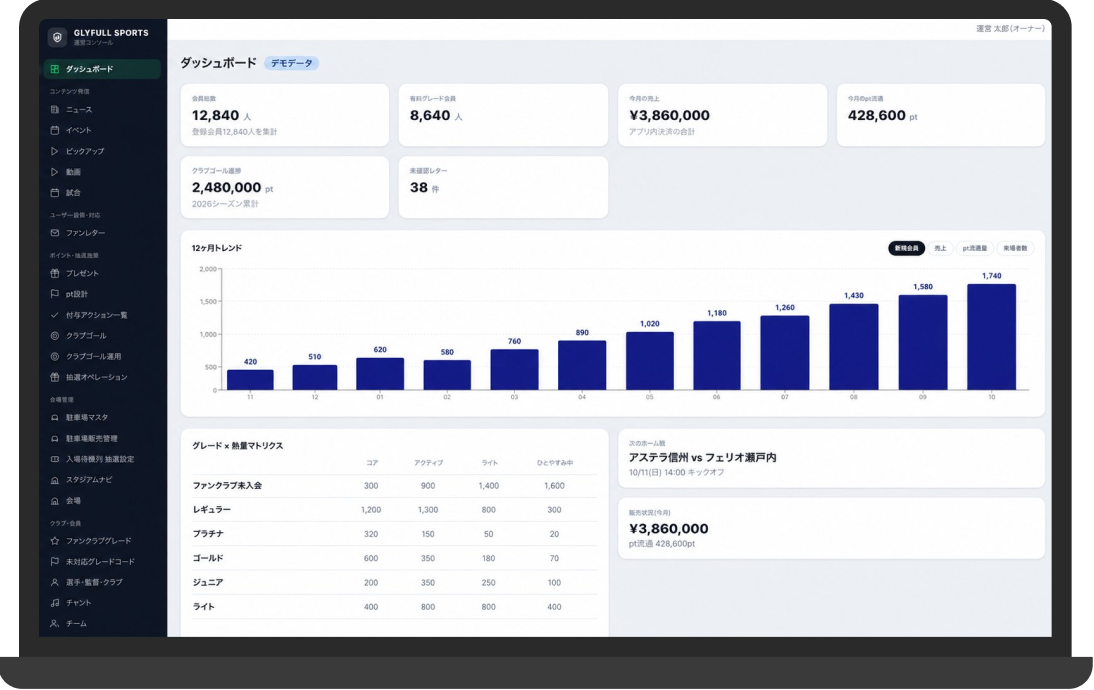Click the chart bar labeled 420
The image size is (1094, 690).
(250, 380)
